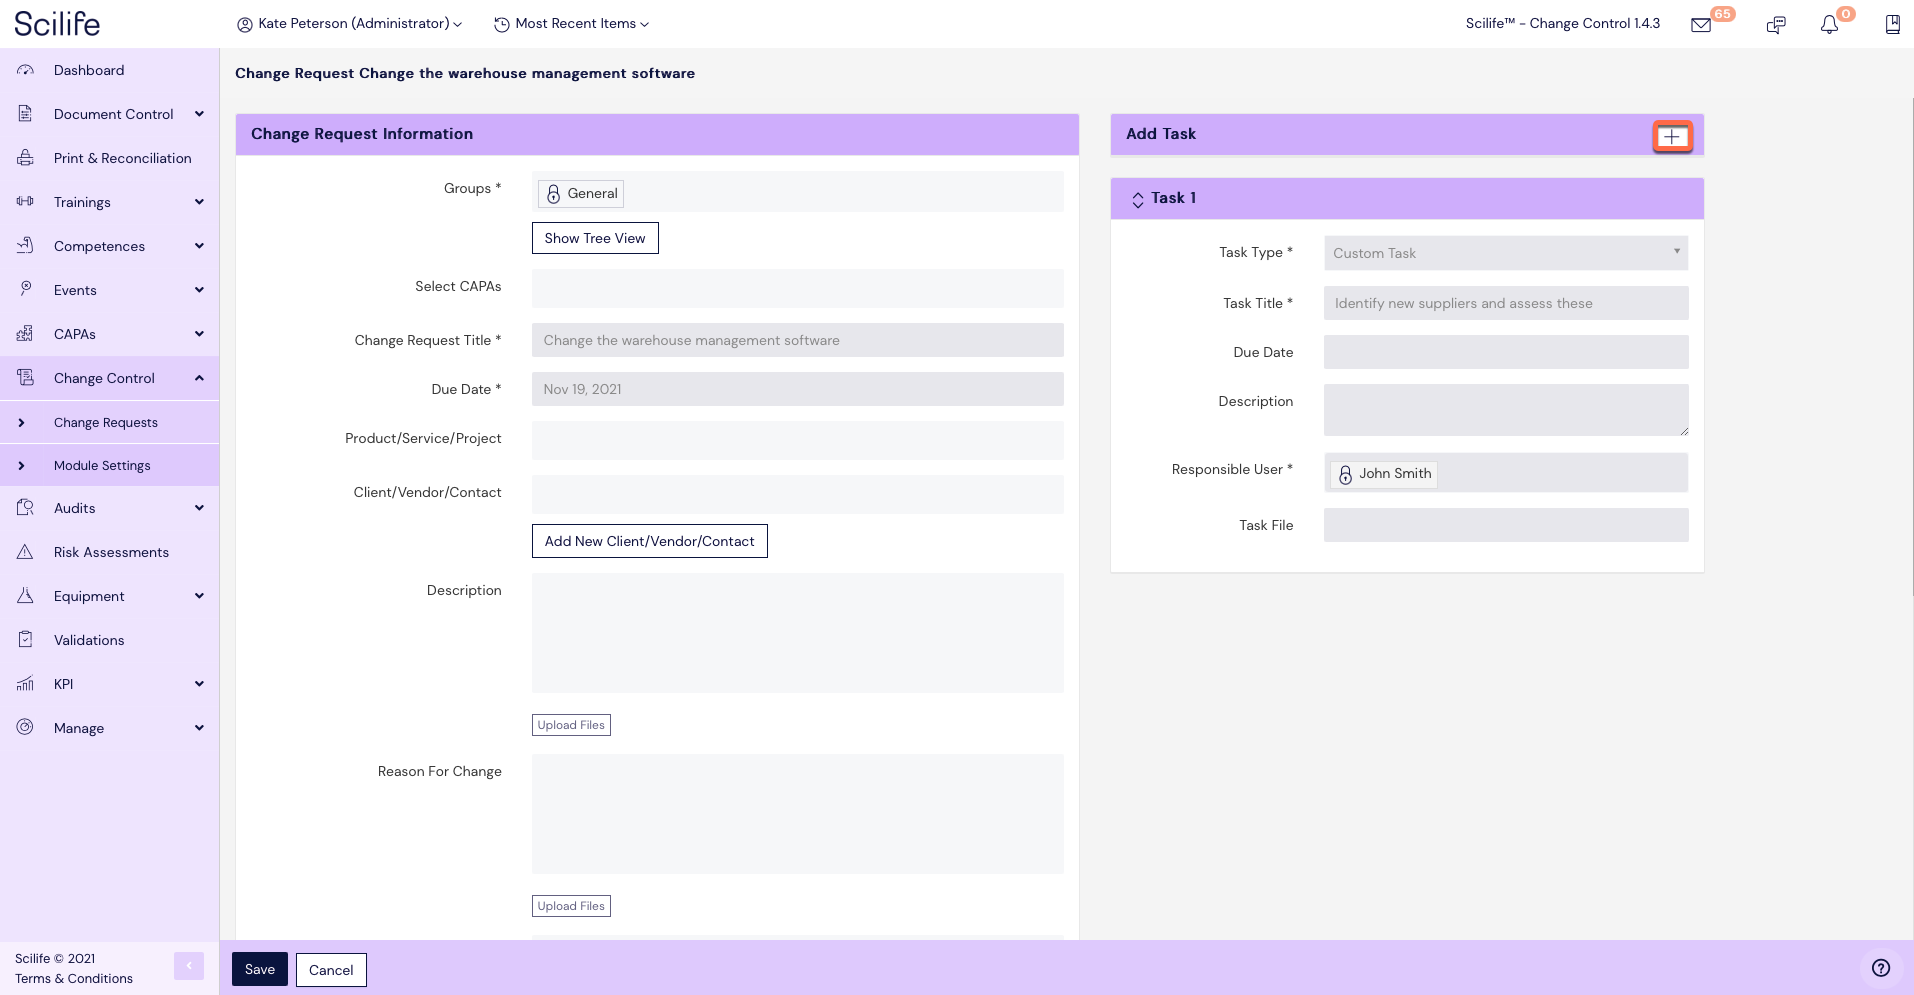Expand the Document Control menu
The image size is (1914, 995).
(200, 113)
